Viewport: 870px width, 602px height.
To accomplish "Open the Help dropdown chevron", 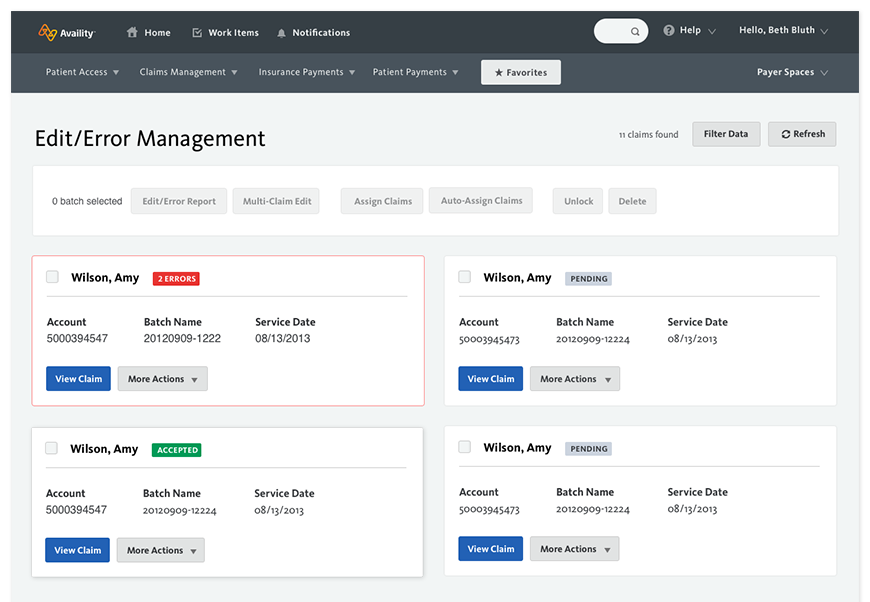I will (712, 31).
